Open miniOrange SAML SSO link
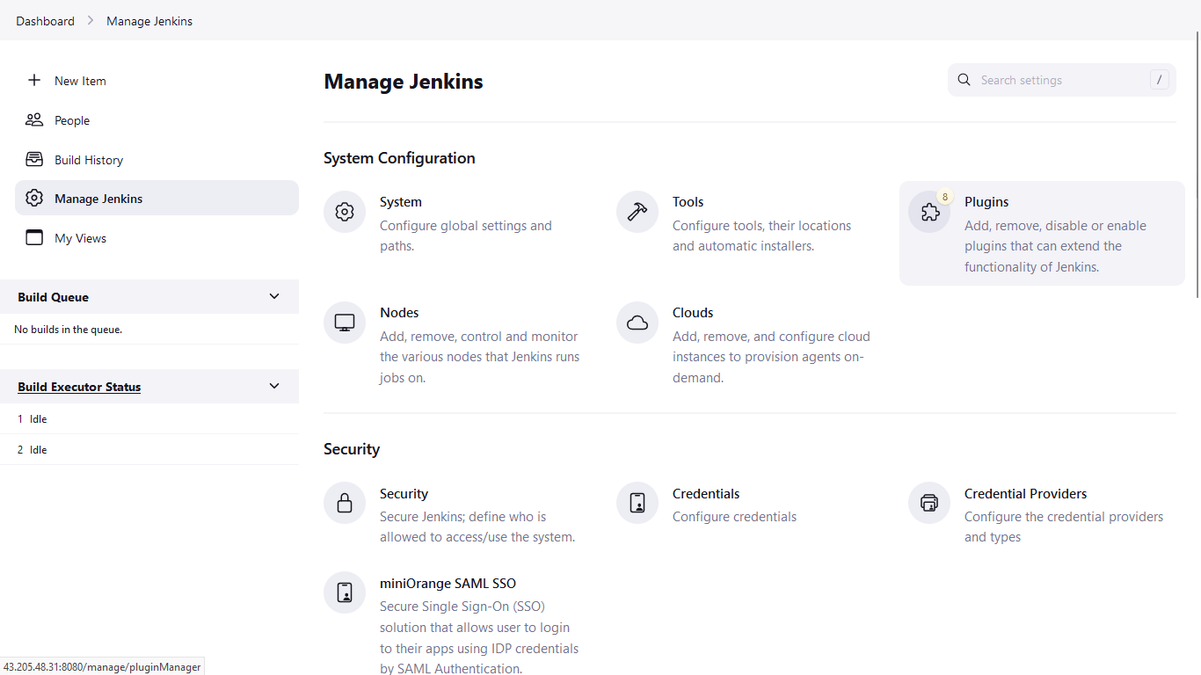The width and height of the screenshot is (1201, 675). [x=448, y=584]
